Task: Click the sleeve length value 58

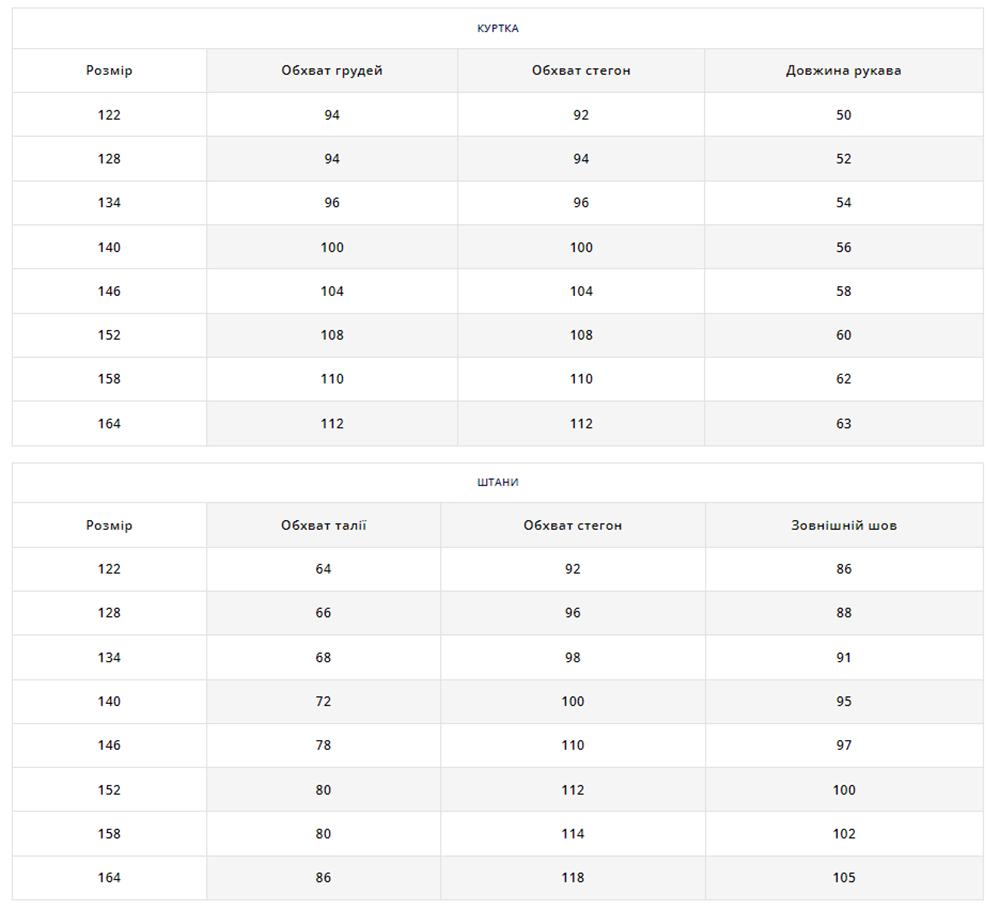Action: pyautogui.click(x=843, y=291)
